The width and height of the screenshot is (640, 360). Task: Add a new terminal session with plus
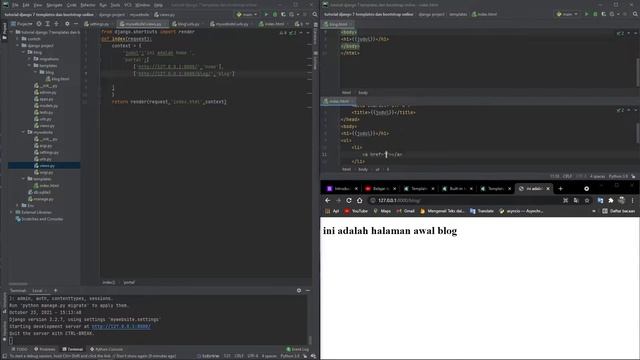56,291
